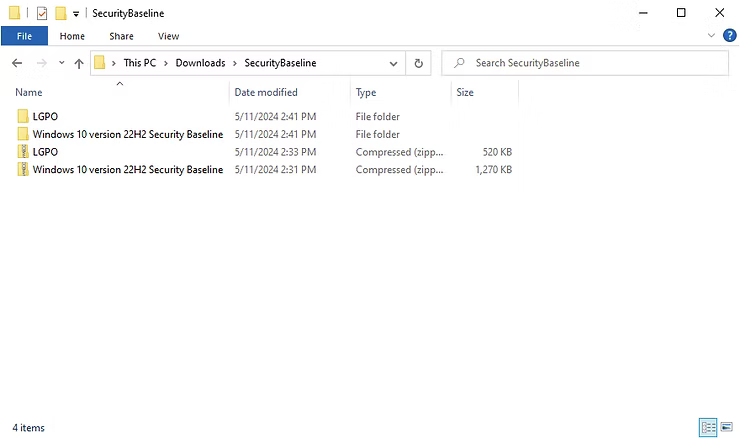
Task: Refresh the SecurityBaseline folder view
Action: [x=418, y=63]
